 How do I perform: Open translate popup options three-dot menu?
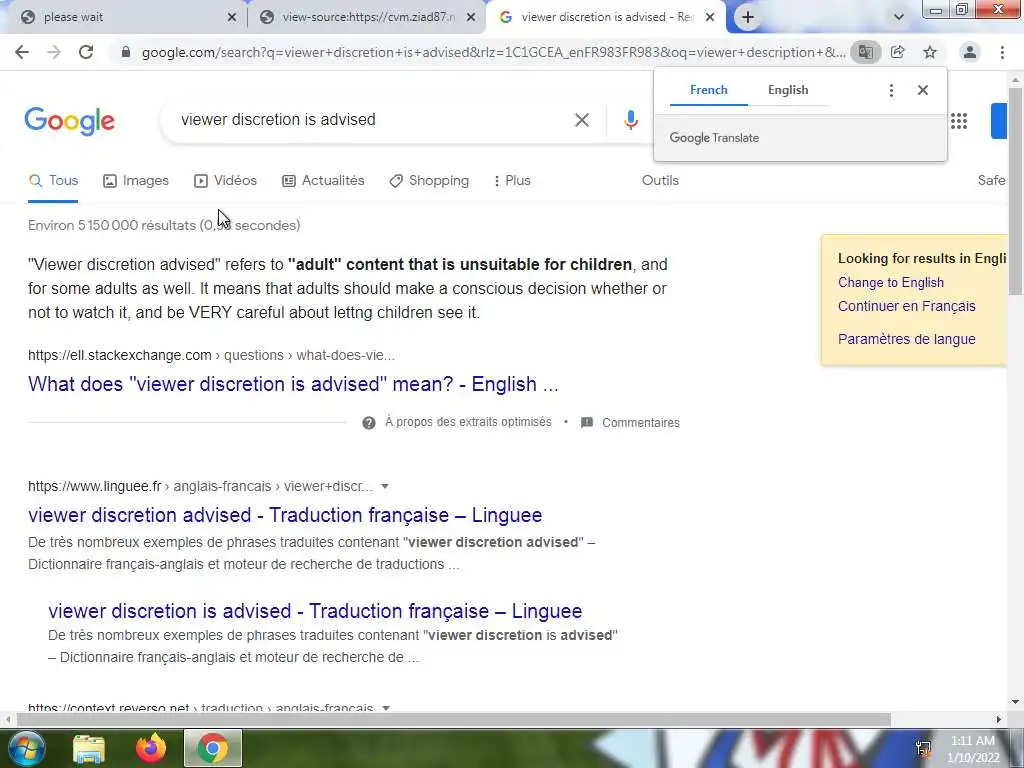point(891,90)
